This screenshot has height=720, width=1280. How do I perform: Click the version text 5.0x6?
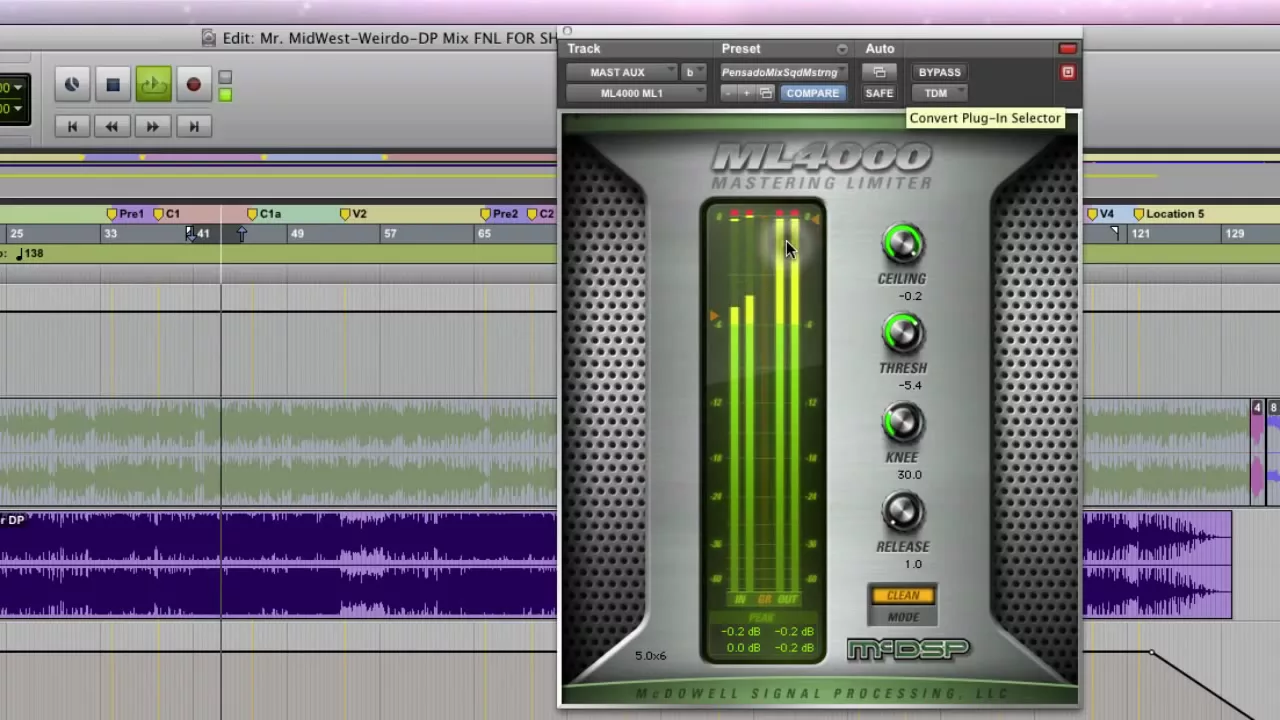coord(650,656)
